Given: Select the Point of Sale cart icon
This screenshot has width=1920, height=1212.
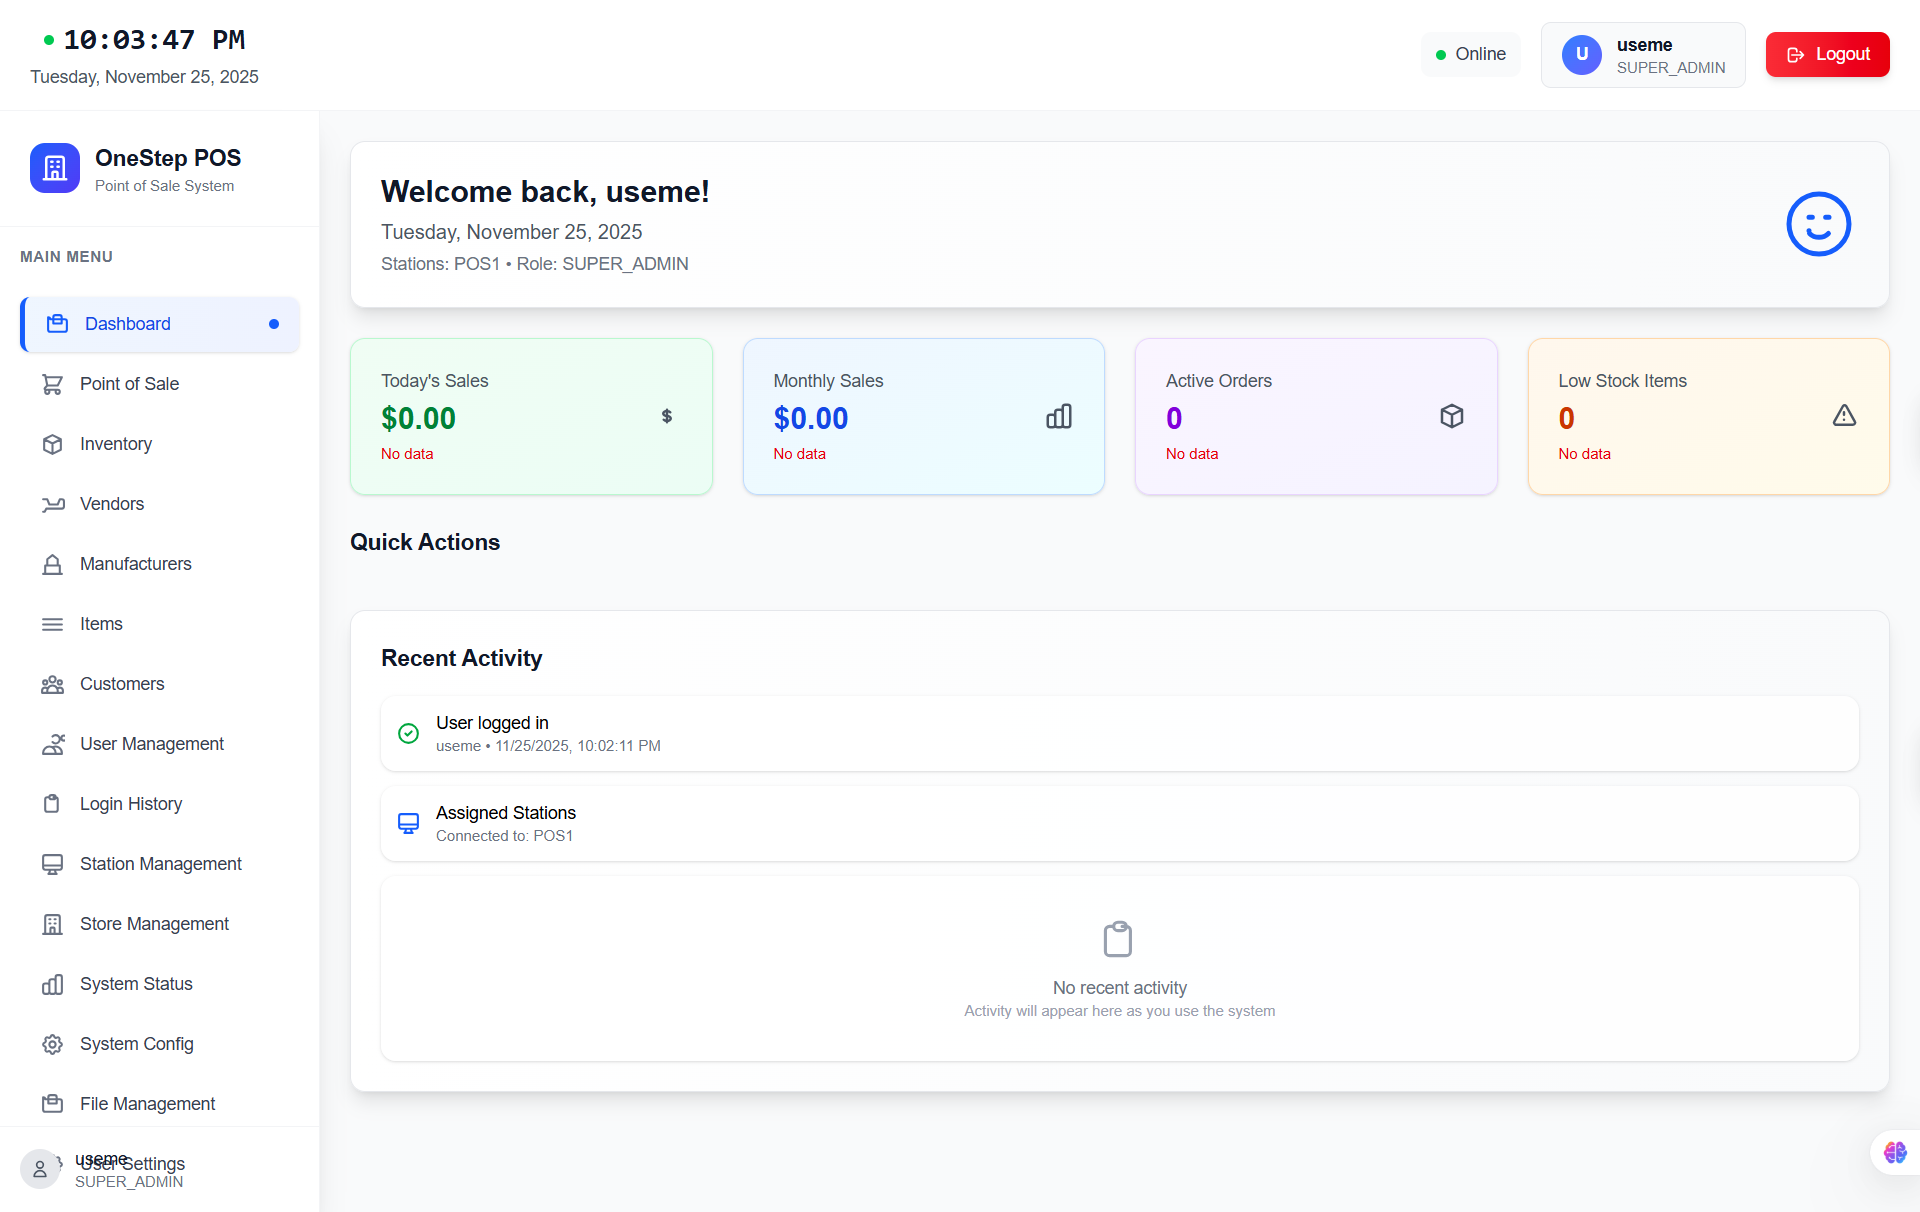Looking at the screenshot, I should [54, 384].
